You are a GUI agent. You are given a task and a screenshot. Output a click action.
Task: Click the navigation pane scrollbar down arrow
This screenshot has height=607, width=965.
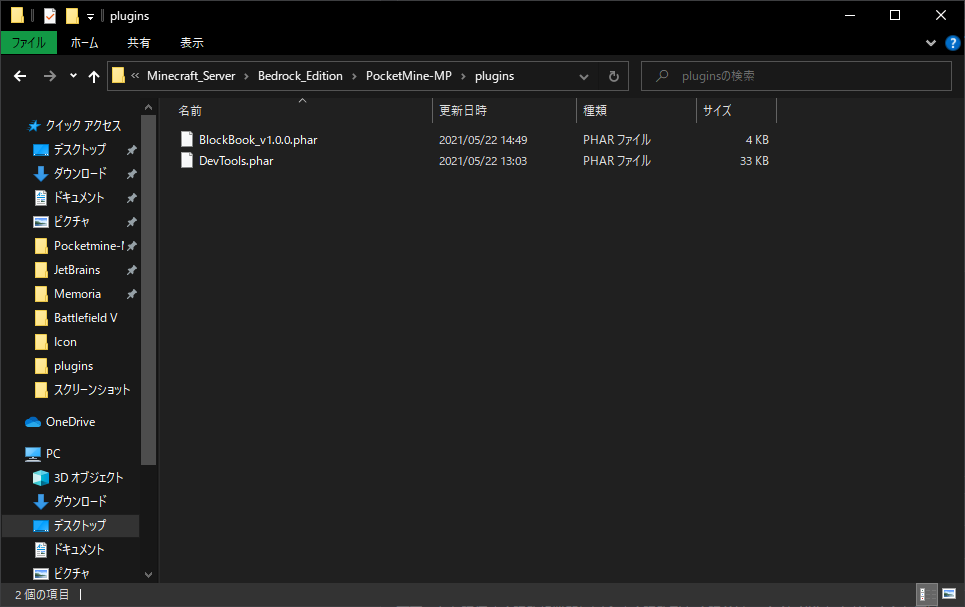pyautogui.click(x=149, y=575)
